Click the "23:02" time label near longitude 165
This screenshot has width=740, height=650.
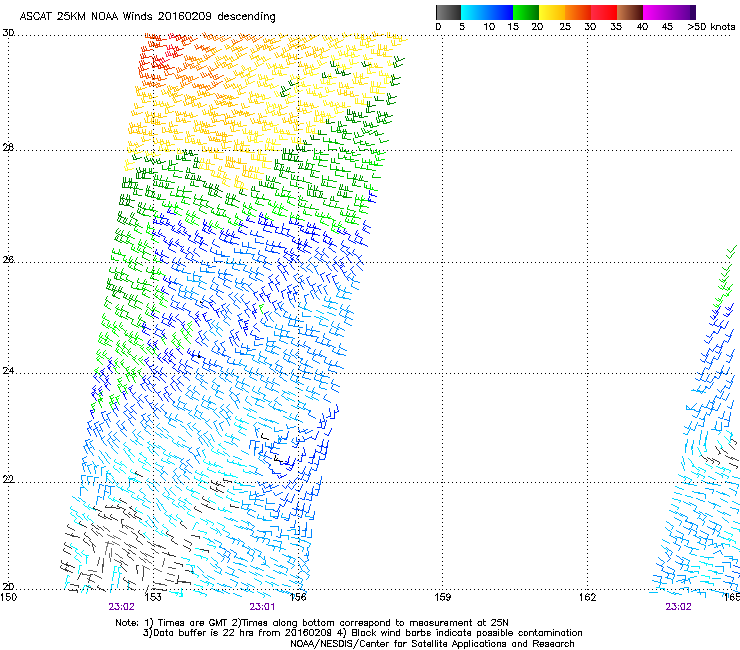point(678,607)
